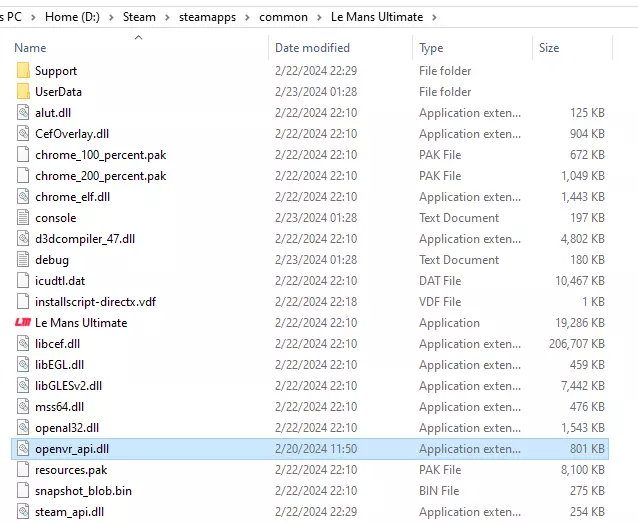Select the debug text document icon
638x523 pixels.
[23, 260]
